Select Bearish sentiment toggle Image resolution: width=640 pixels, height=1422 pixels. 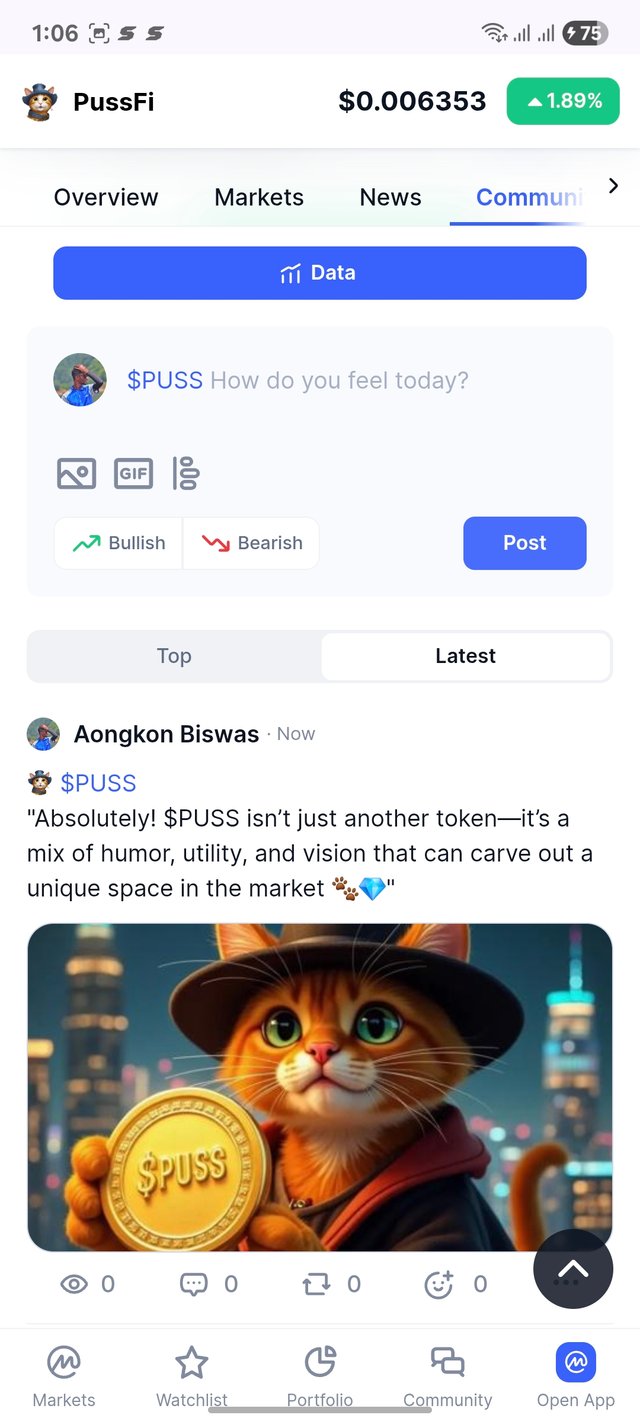coord(251,543)
